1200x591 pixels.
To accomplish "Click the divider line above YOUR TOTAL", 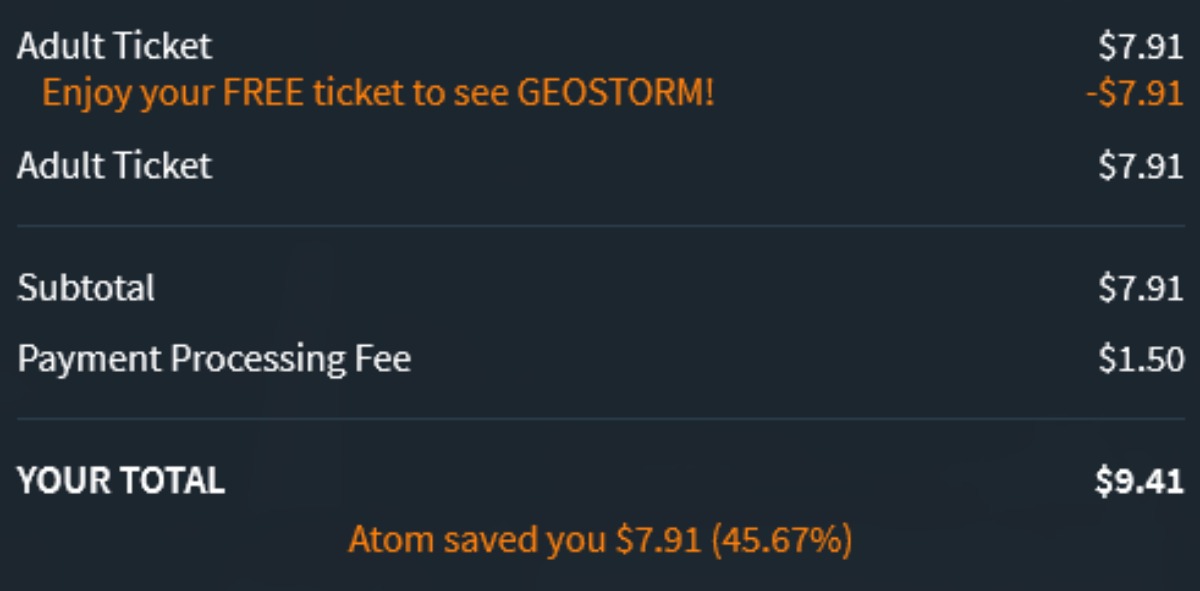I will [600, 419].
